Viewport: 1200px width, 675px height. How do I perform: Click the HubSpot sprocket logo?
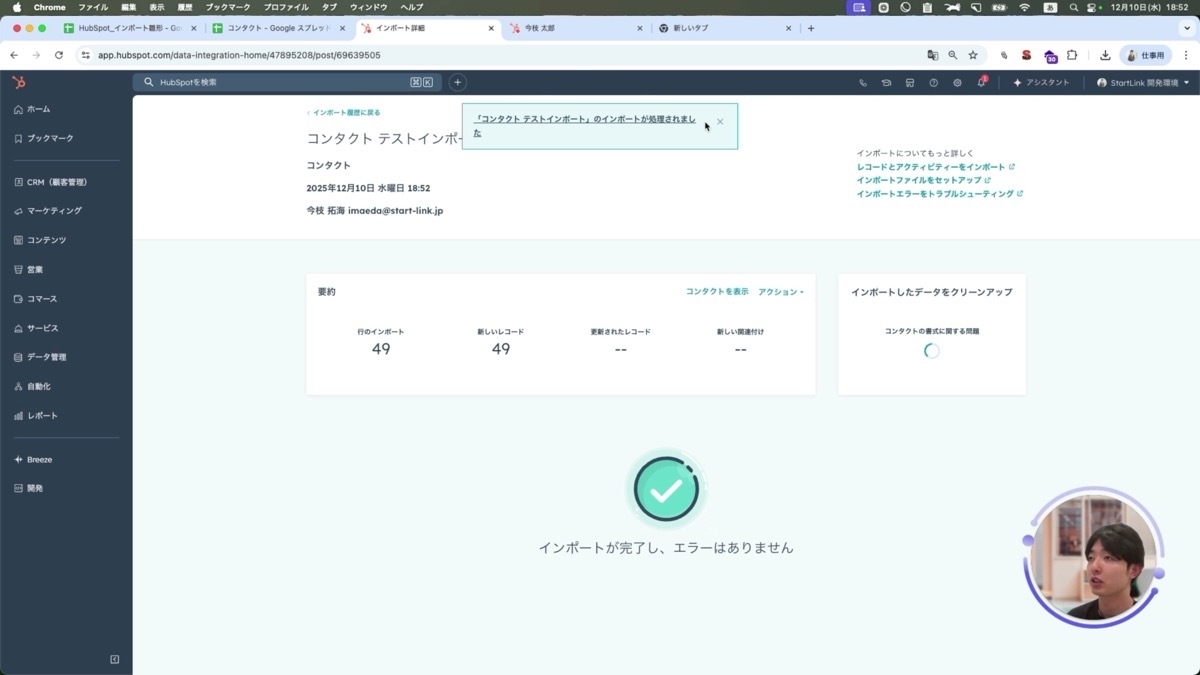(x=18, y=82)
